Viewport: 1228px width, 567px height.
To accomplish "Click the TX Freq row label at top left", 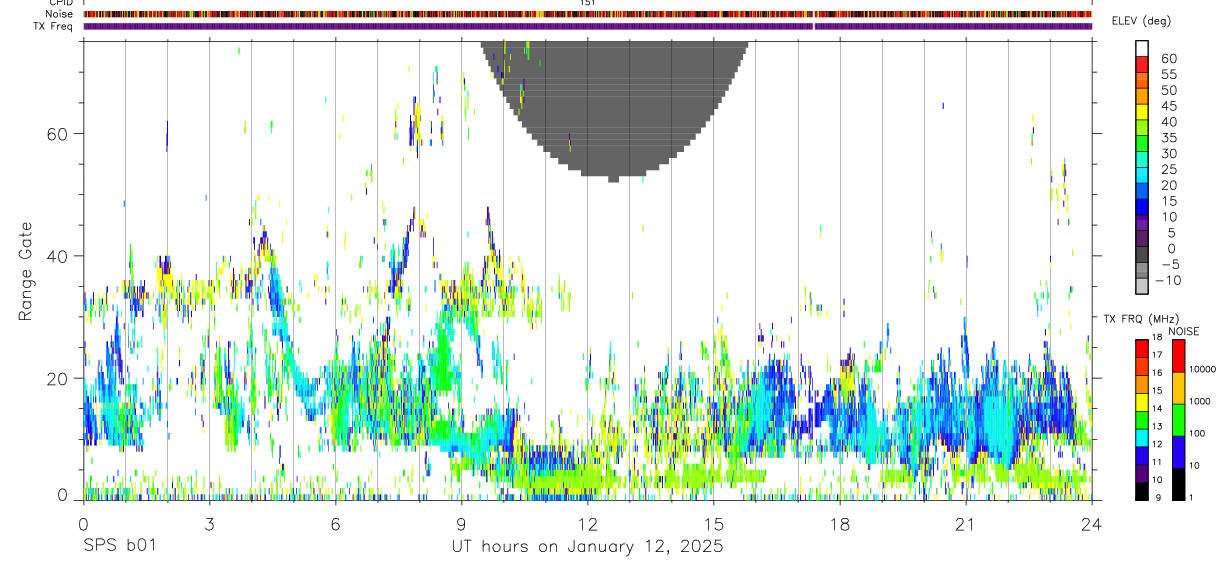I will coord(54,26).
